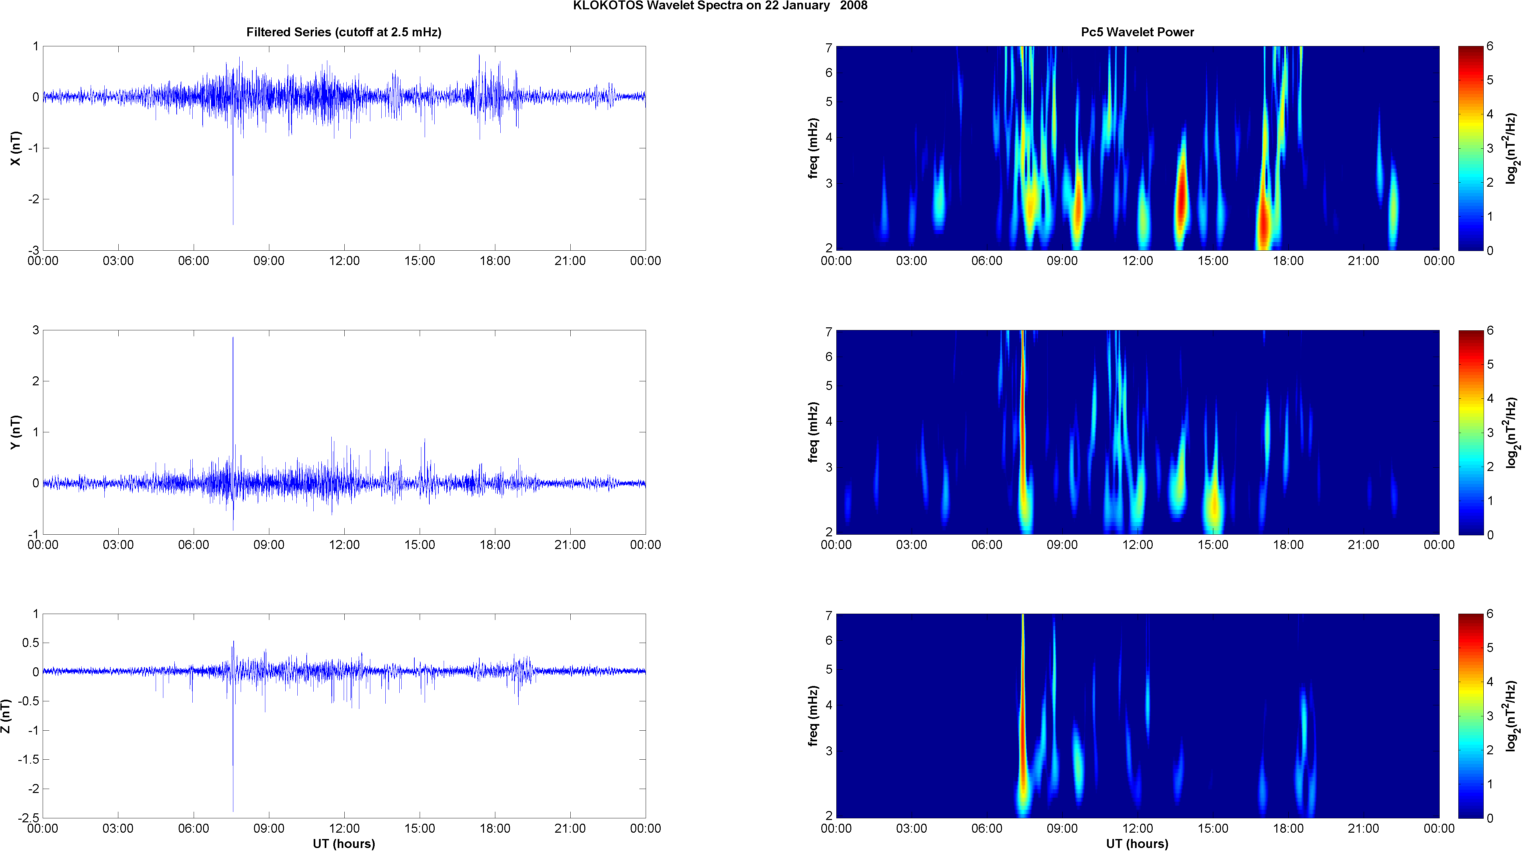Click the '09:00' tick under the middle spectrogram
The height and width of the screenshot is (851, 1522).
pos(1062,545)
